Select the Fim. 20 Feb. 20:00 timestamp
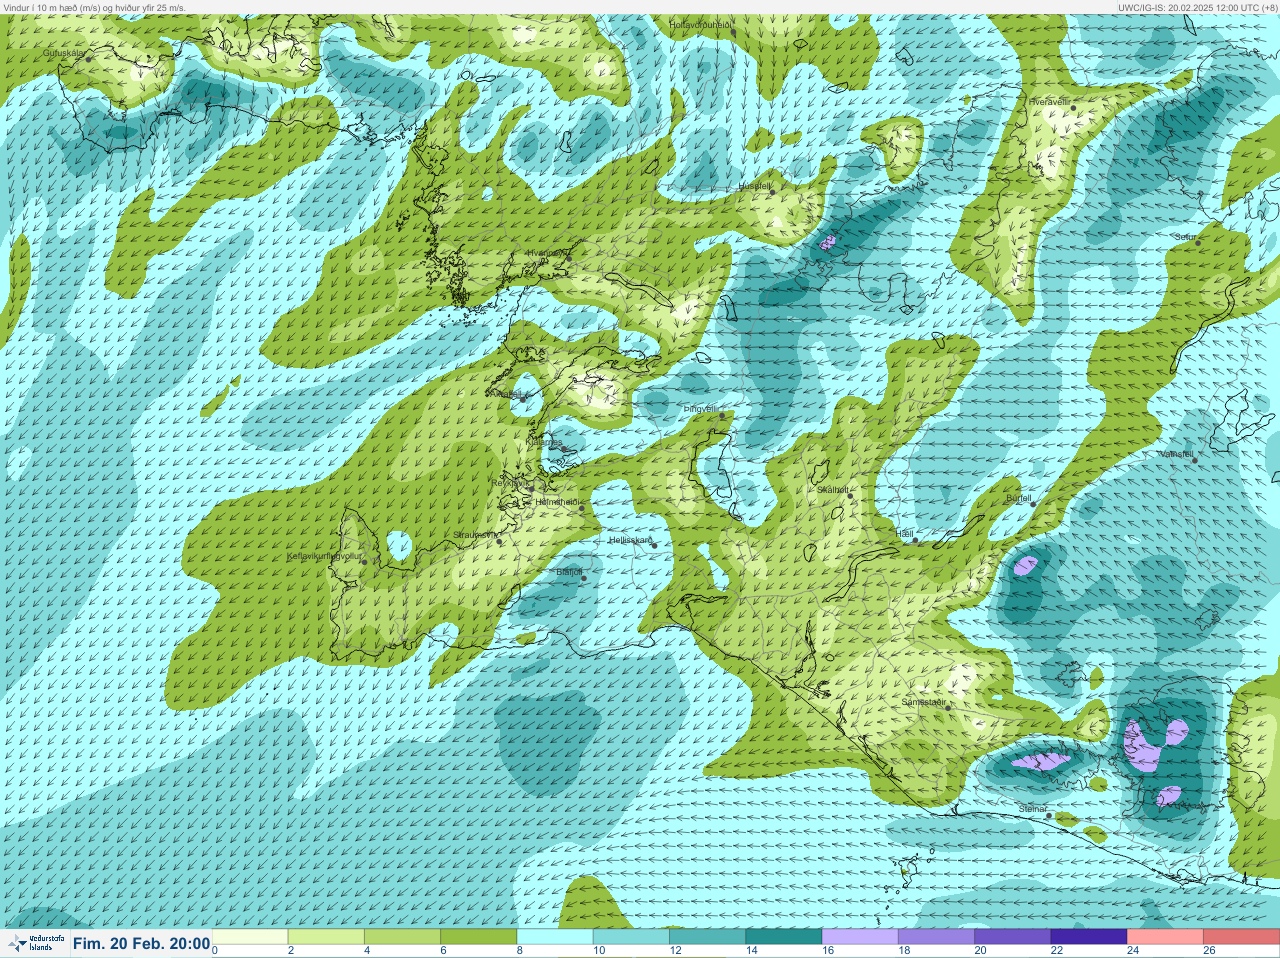 coord(142,943)
